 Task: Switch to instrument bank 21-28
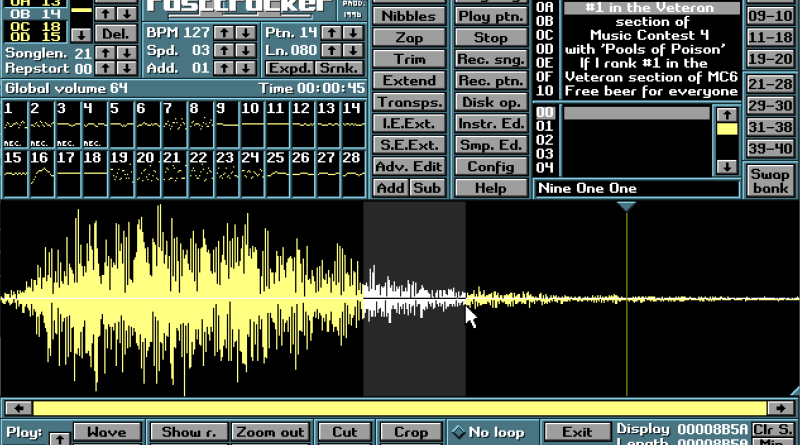click(770, 84)
